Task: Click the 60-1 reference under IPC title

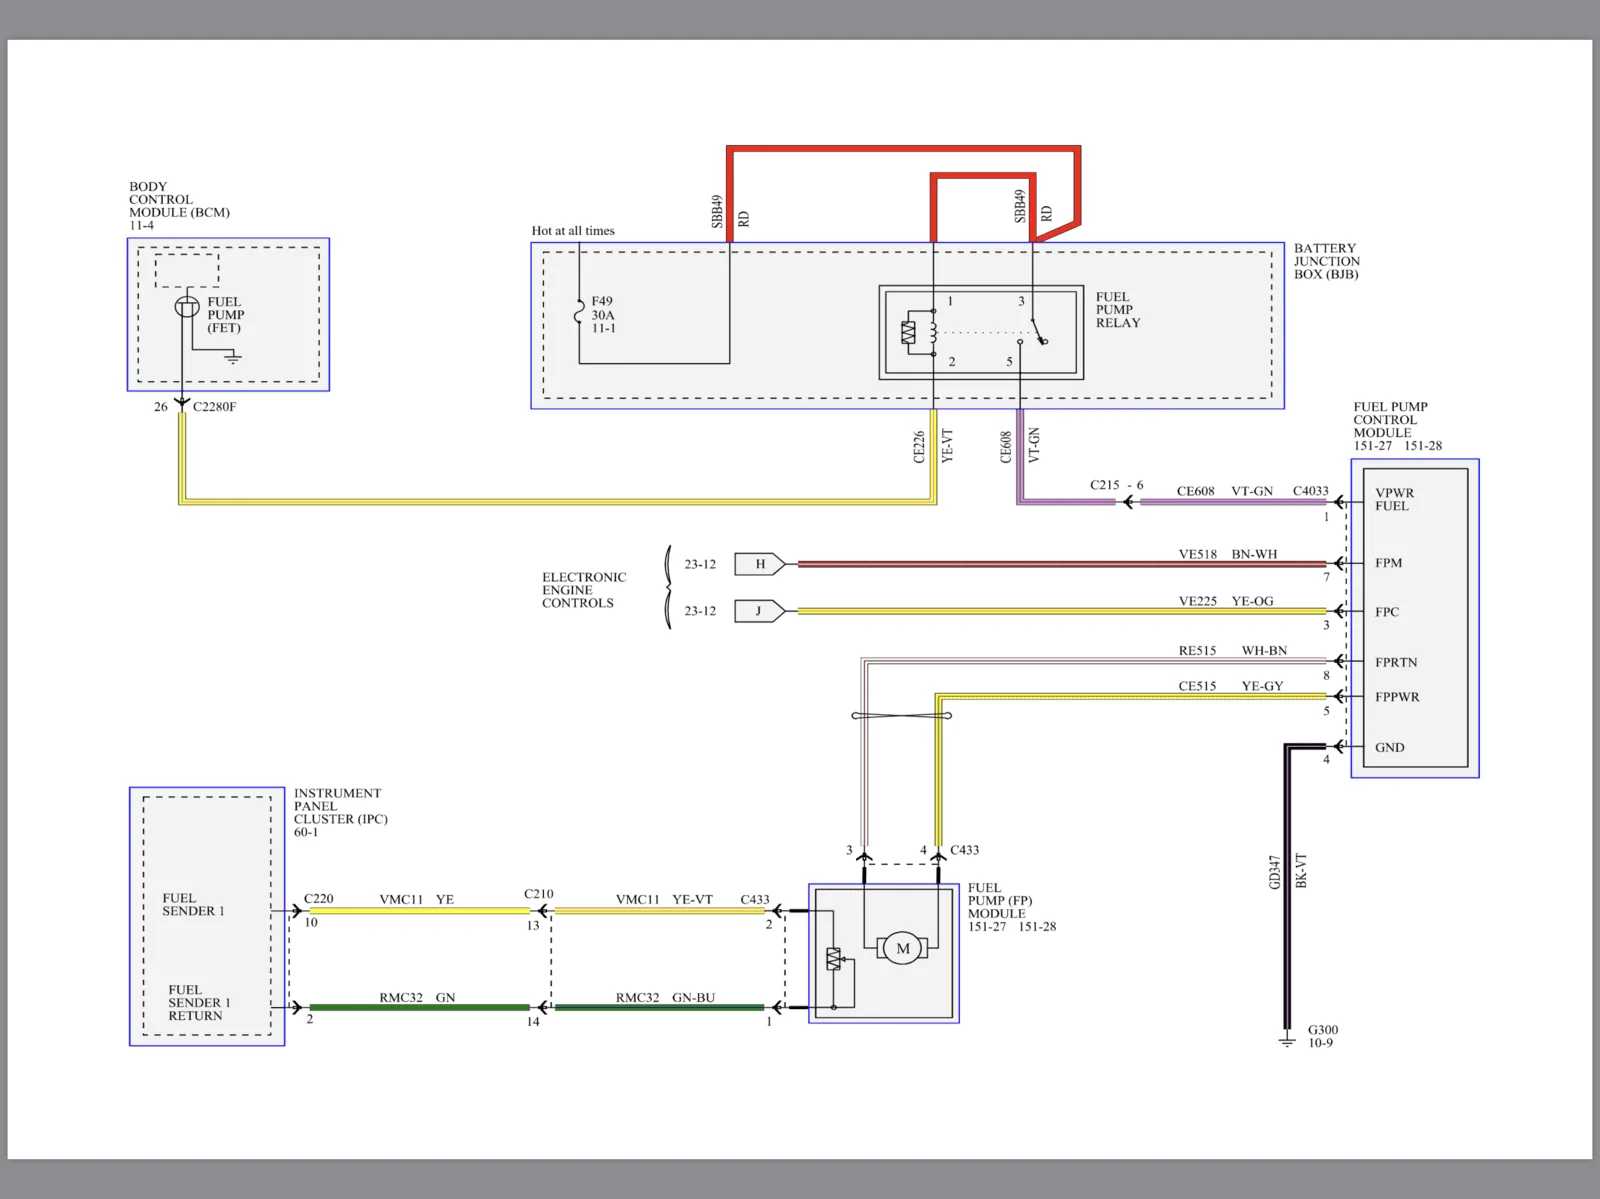Action: pyautogui.click(x=306, y=832)
